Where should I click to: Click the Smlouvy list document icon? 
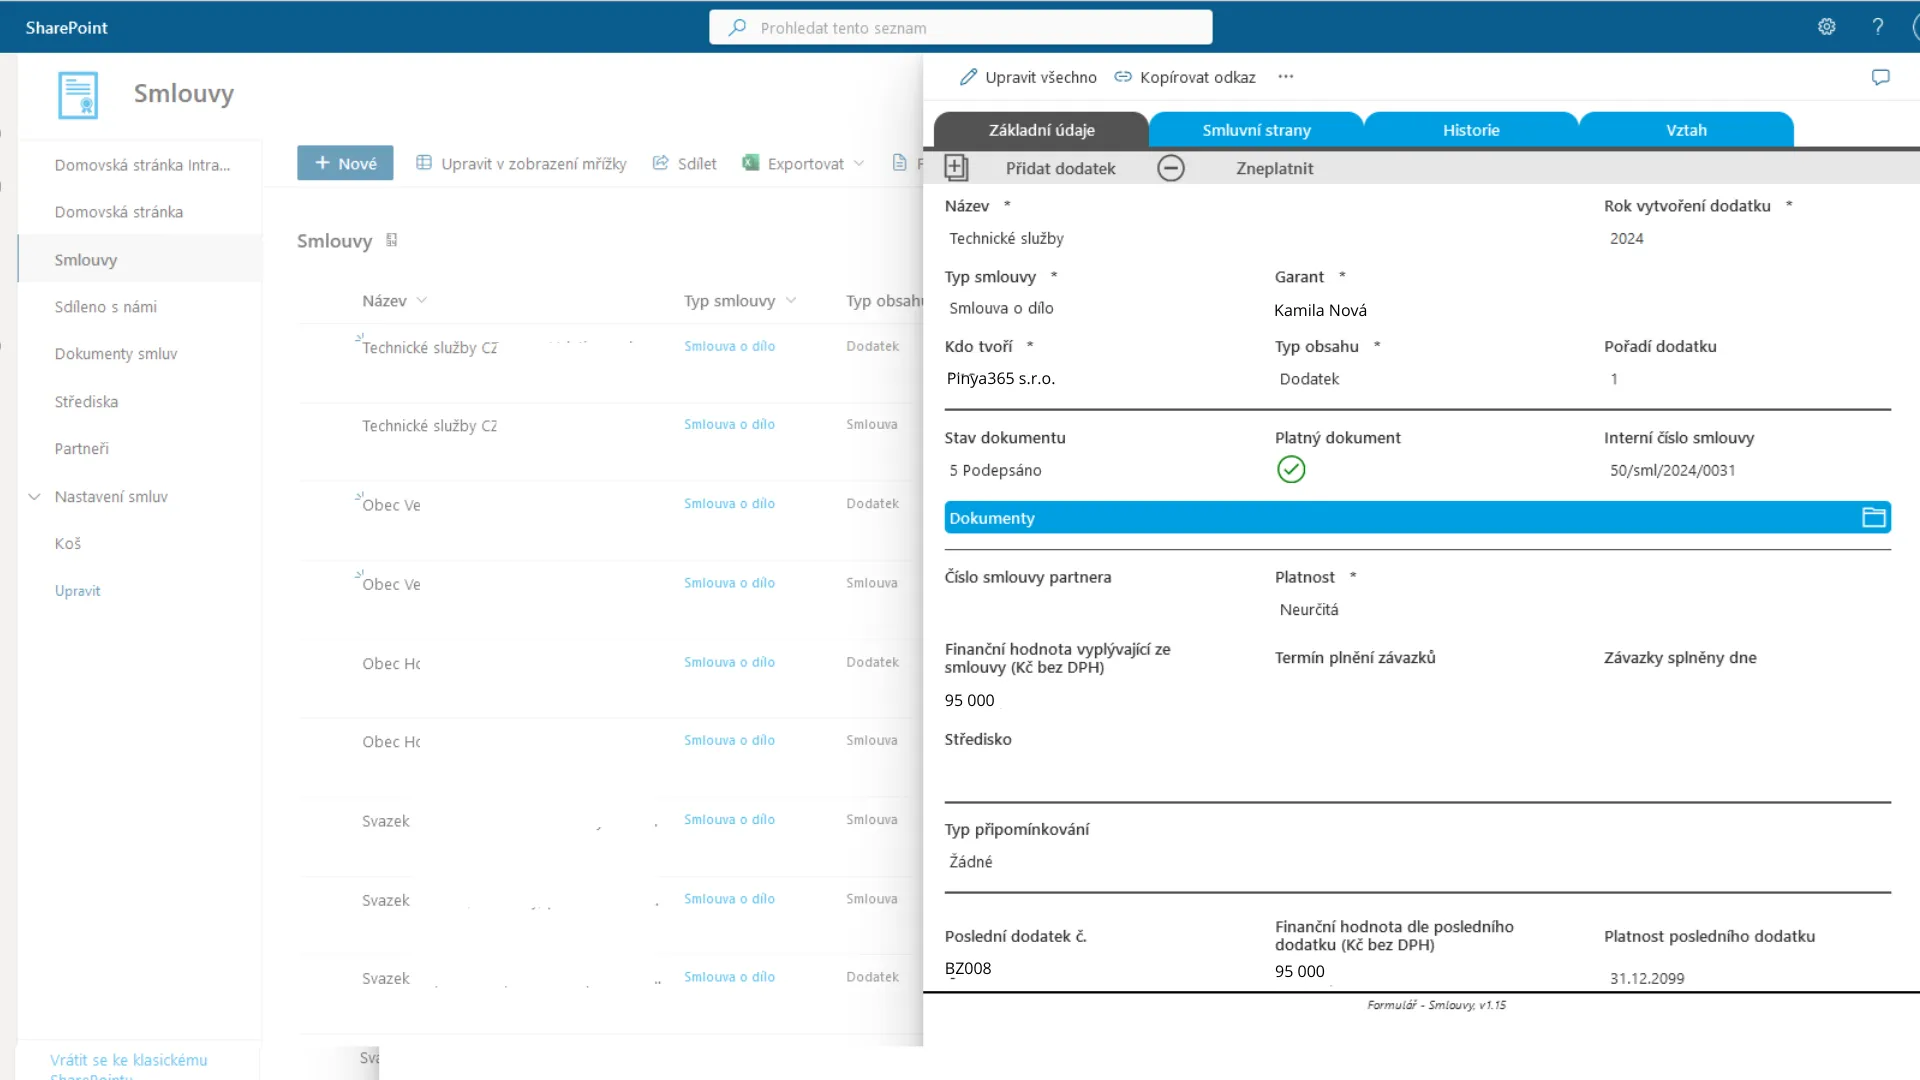(78, 95)
